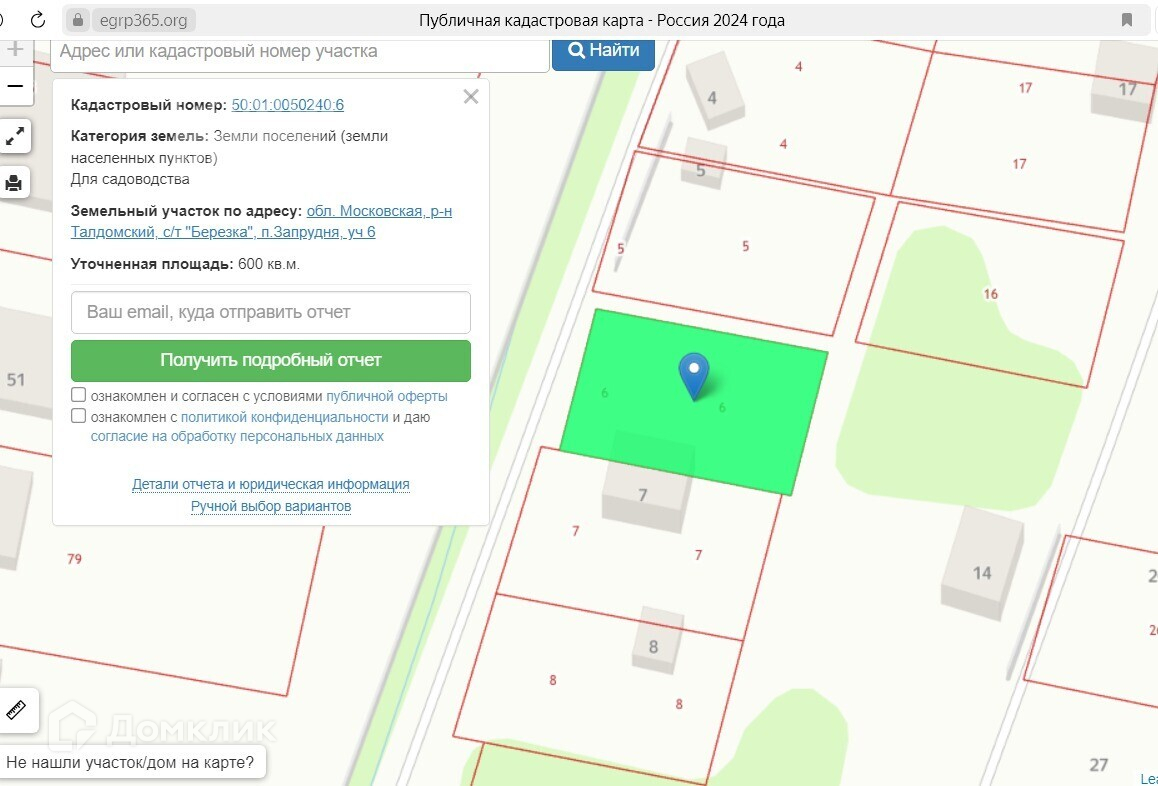Toggle fullscreen map with the arrows icon

tap(15, 137)
